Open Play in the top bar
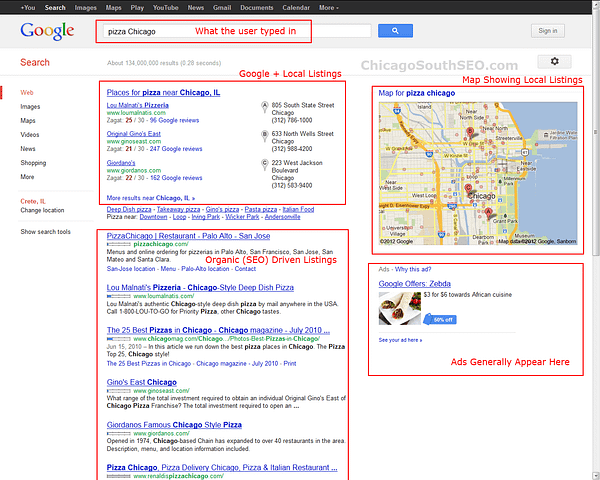 (137, 7)
